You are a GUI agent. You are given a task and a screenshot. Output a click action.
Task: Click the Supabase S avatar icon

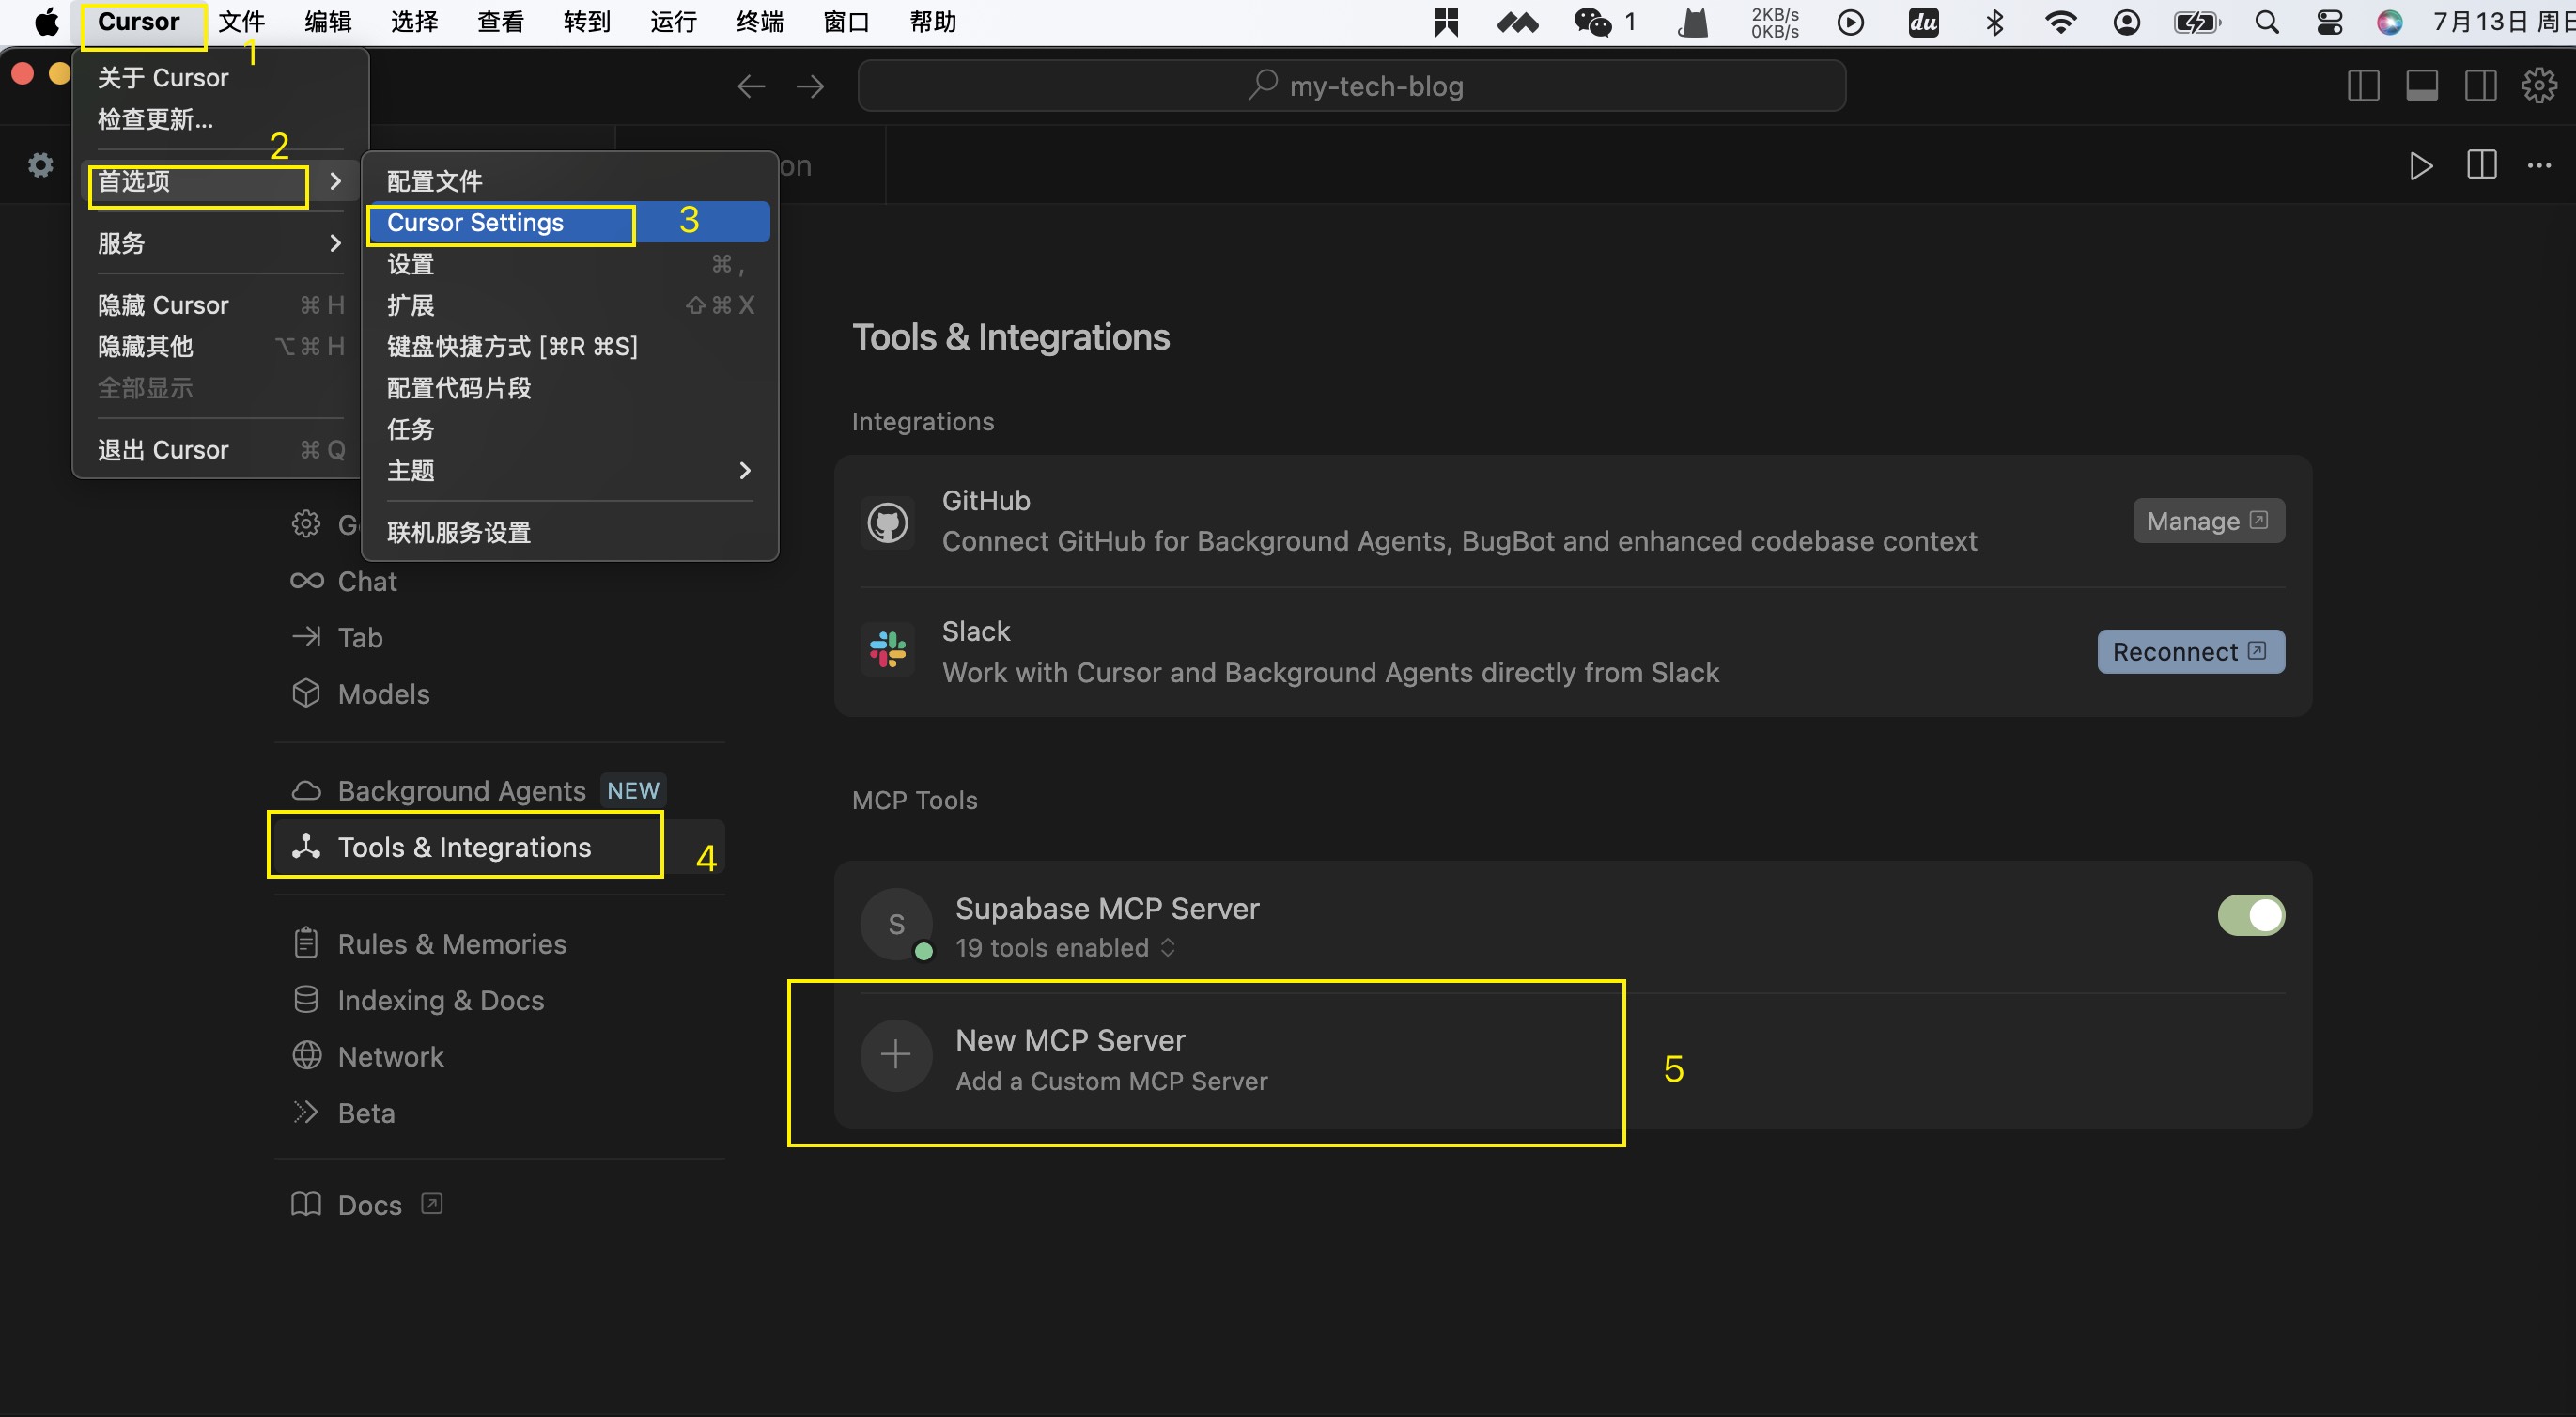click(x=896, y=924)
